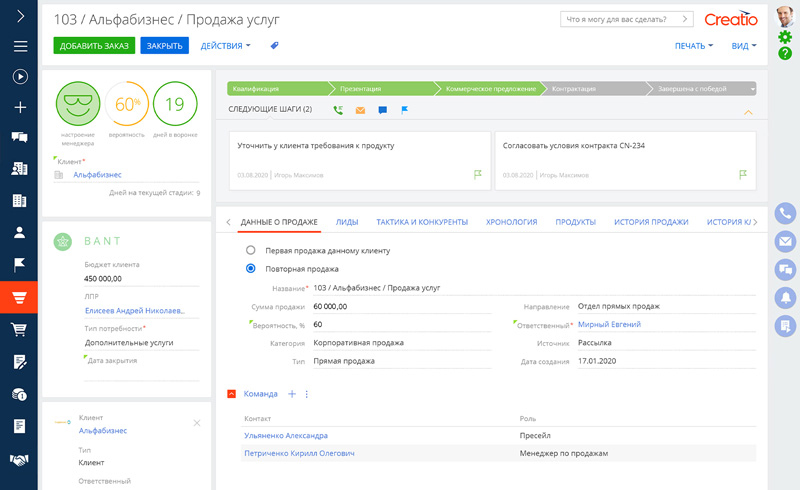Switch to Тактика и конкуренты tab

(x=422, y=222)
